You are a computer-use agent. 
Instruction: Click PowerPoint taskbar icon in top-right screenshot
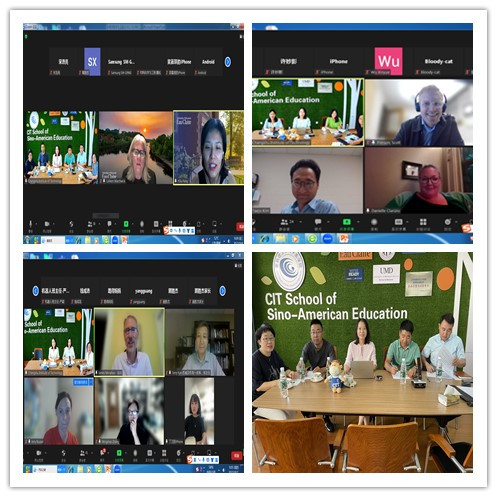pyautogui.click(x=344, y=239)
